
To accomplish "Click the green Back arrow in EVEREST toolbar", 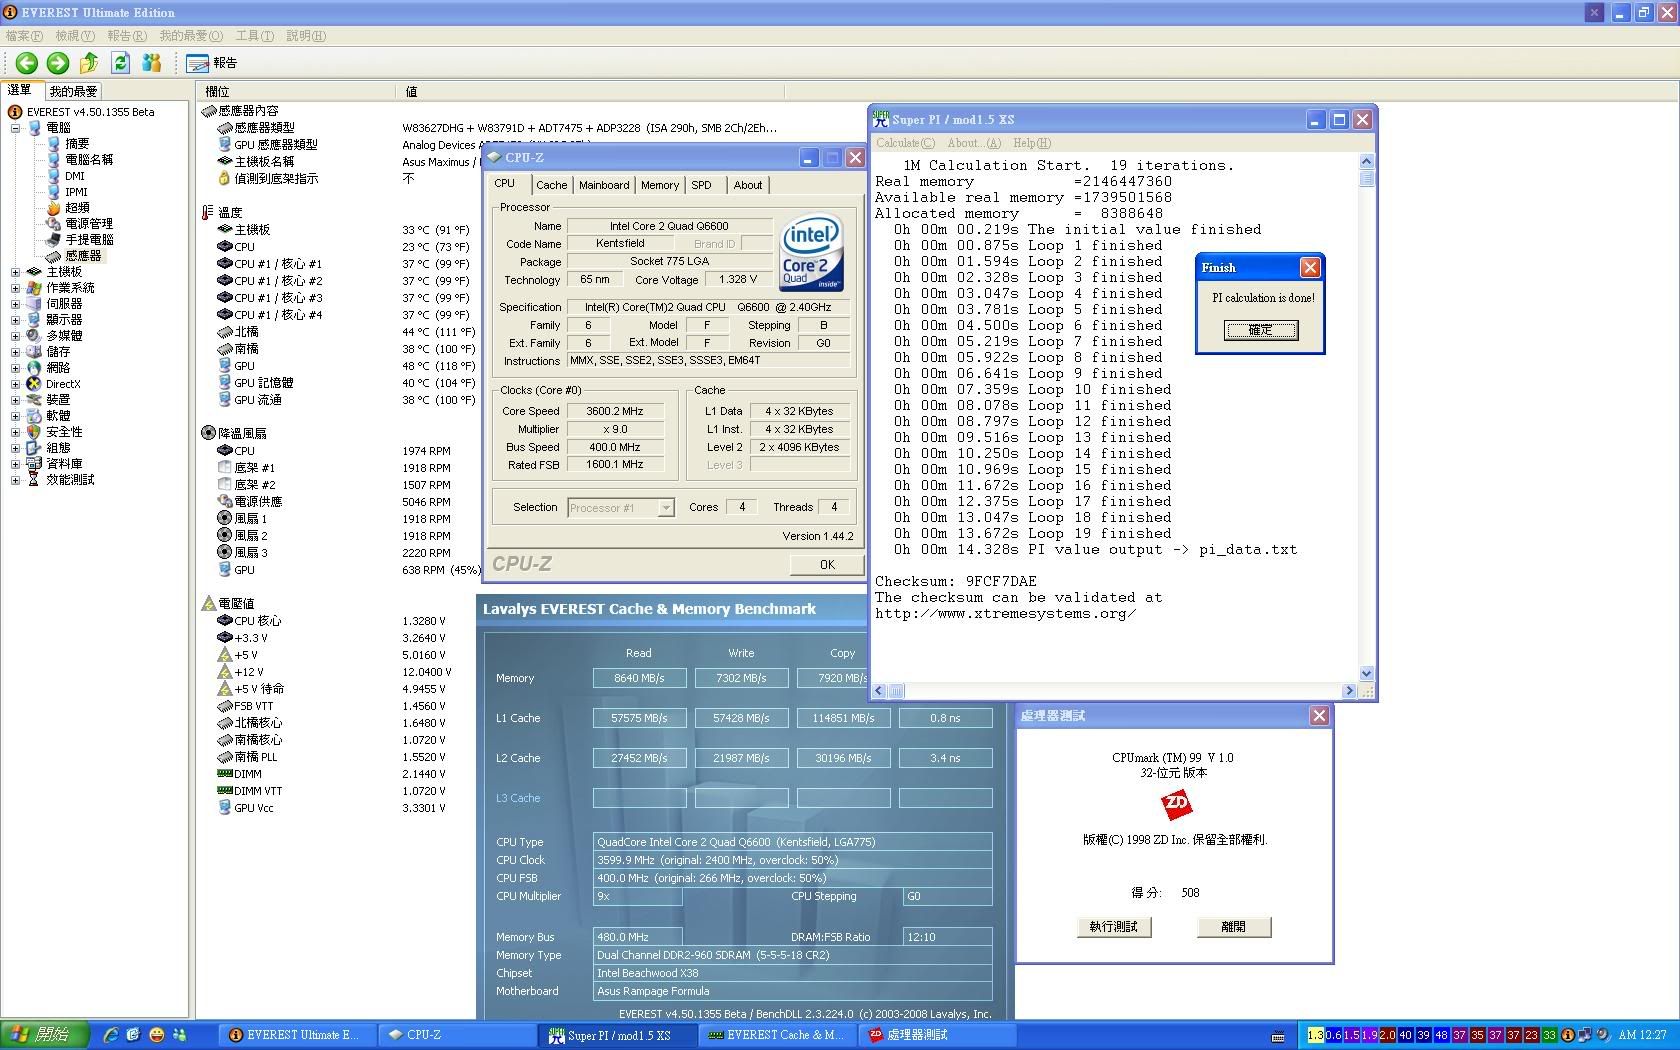I will tap(27, 63).
